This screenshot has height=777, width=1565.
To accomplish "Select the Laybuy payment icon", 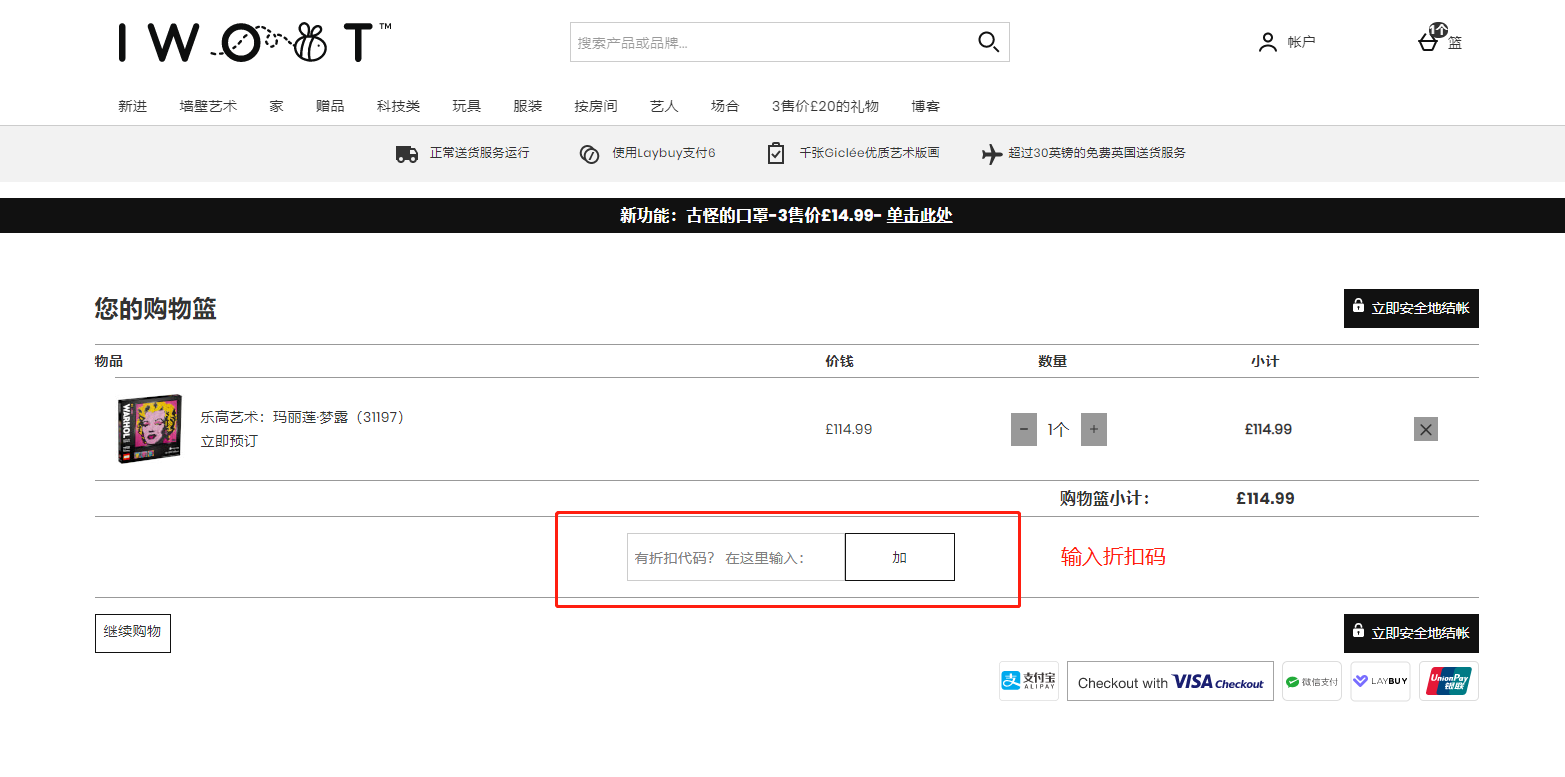I will tap(1380, 681).
